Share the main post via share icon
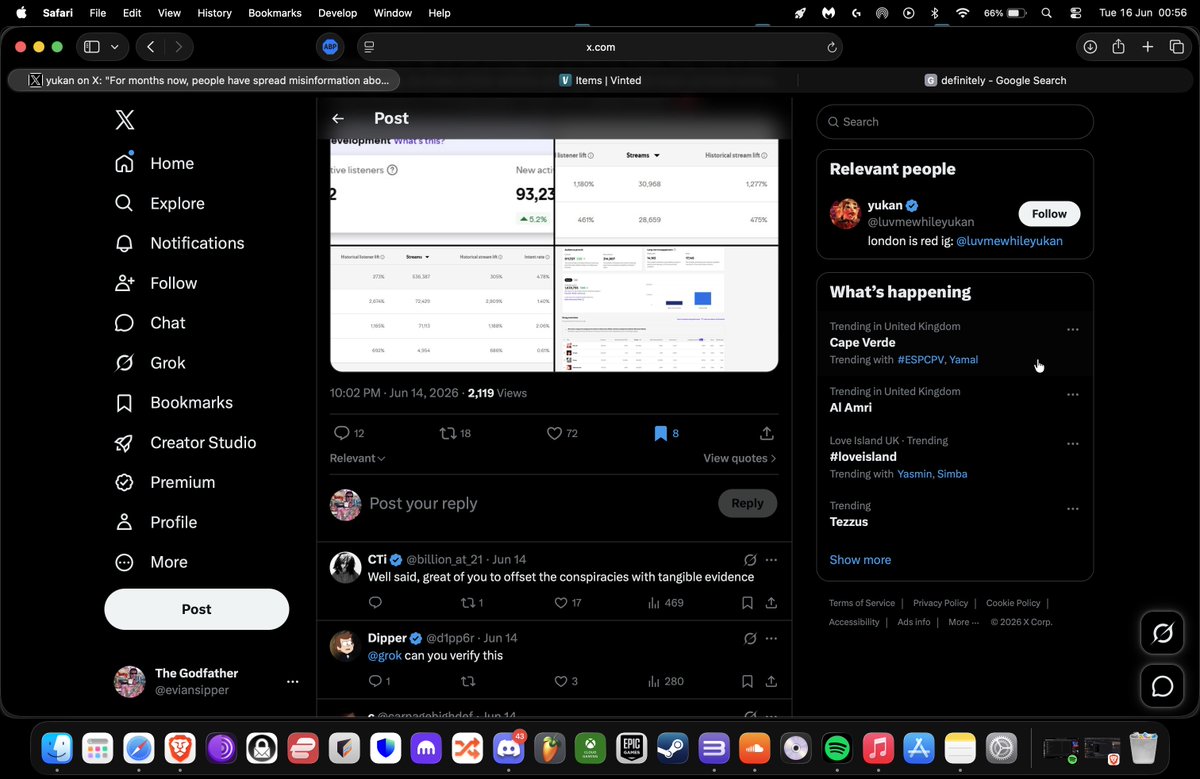This screenshot has width=1200, height=779. [x=767, y=433]
